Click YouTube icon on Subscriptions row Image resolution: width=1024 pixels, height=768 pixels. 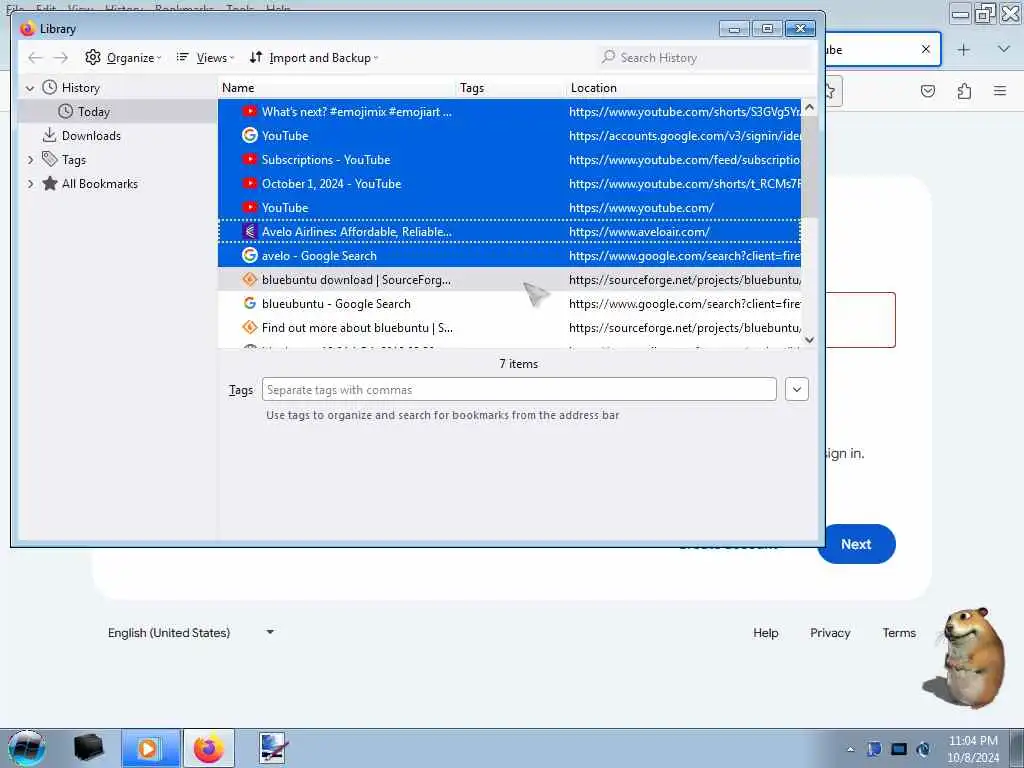pos(249,159)
